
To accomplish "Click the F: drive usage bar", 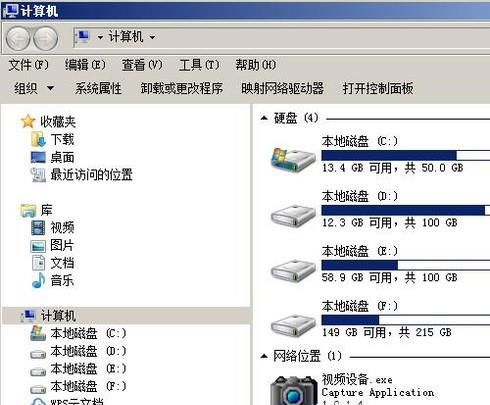I will pyautogui.click(x=406, y=320).
